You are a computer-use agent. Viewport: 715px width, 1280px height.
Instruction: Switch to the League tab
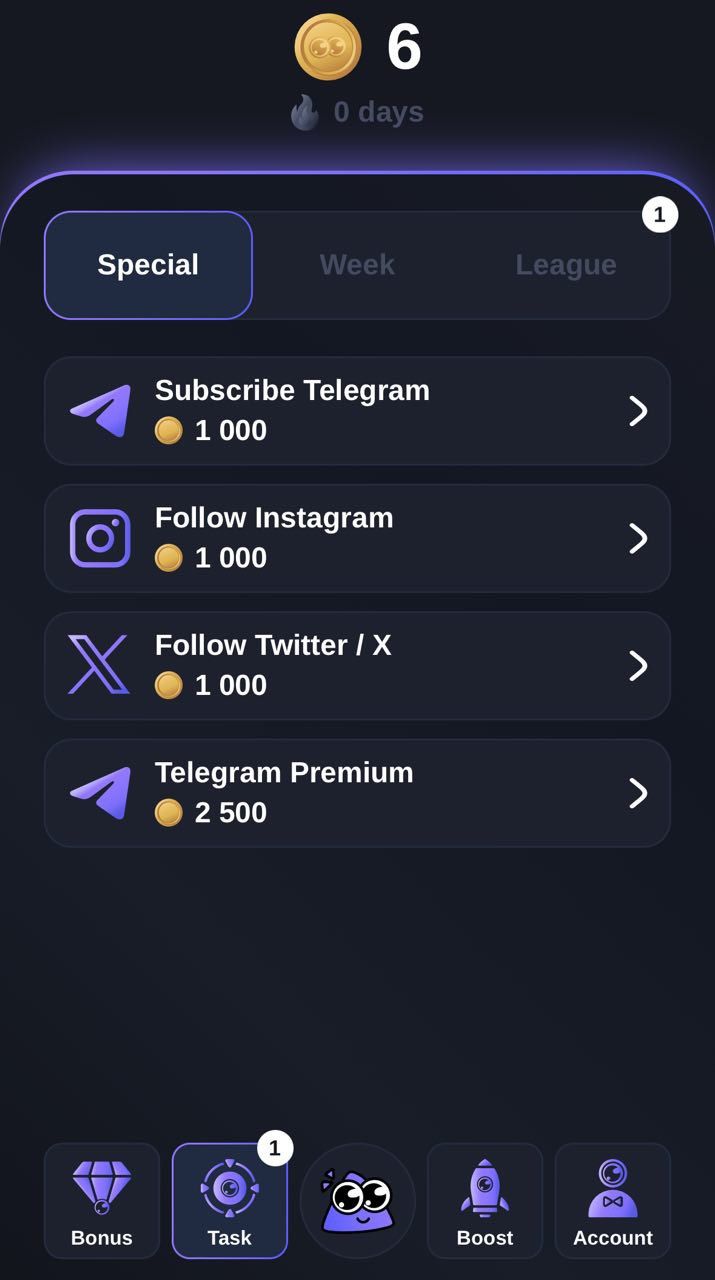[x=566, y=264]
